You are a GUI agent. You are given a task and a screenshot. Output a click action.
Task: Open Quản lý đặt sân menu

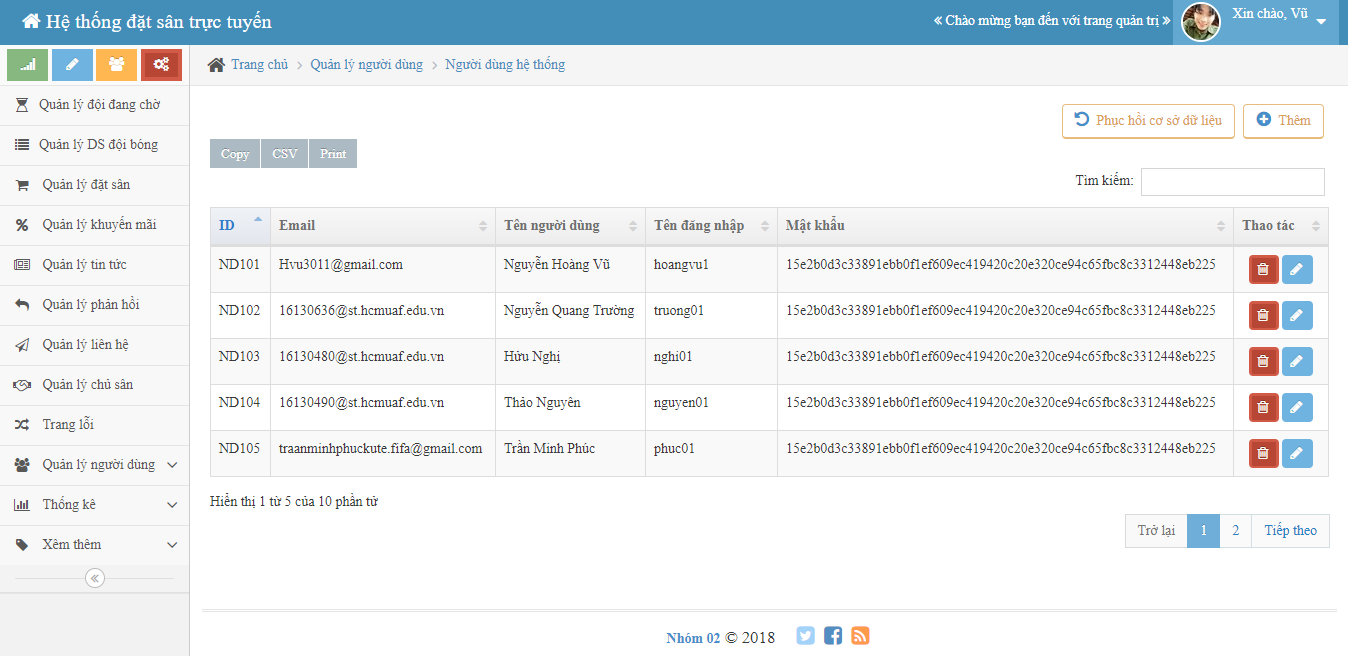(94, 185)
